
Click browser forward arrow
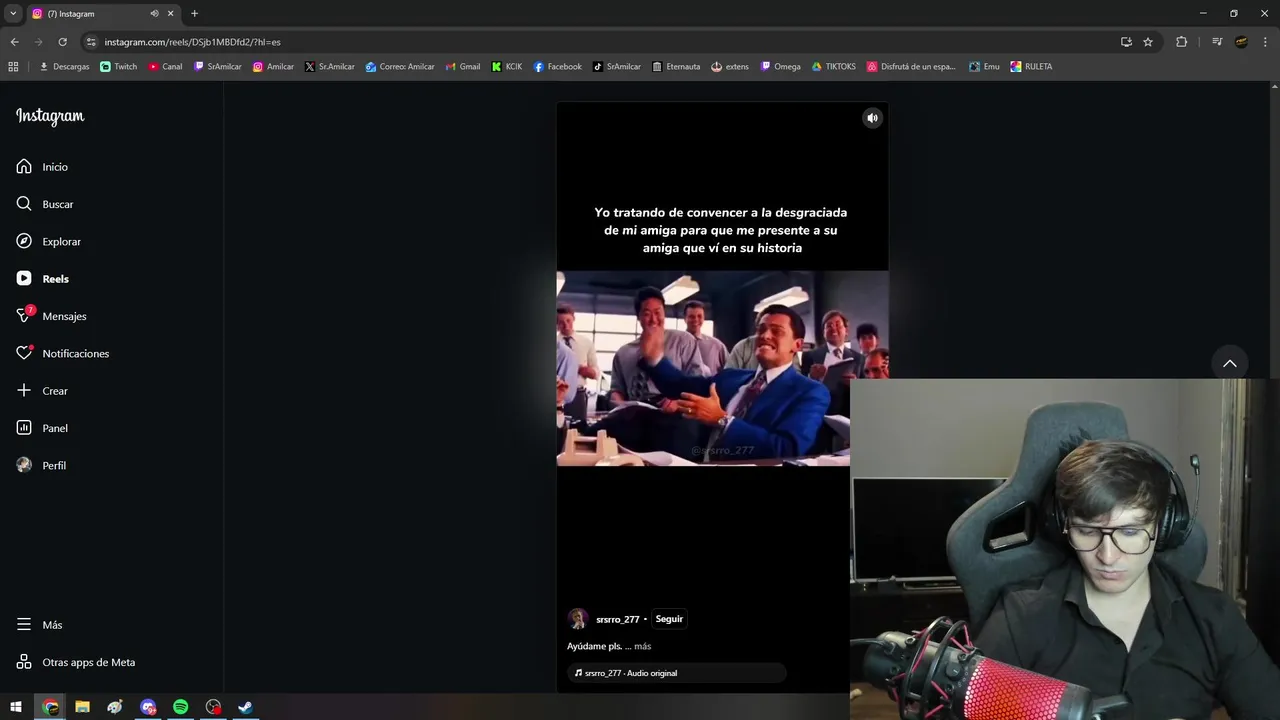click(x=38, y=42)
